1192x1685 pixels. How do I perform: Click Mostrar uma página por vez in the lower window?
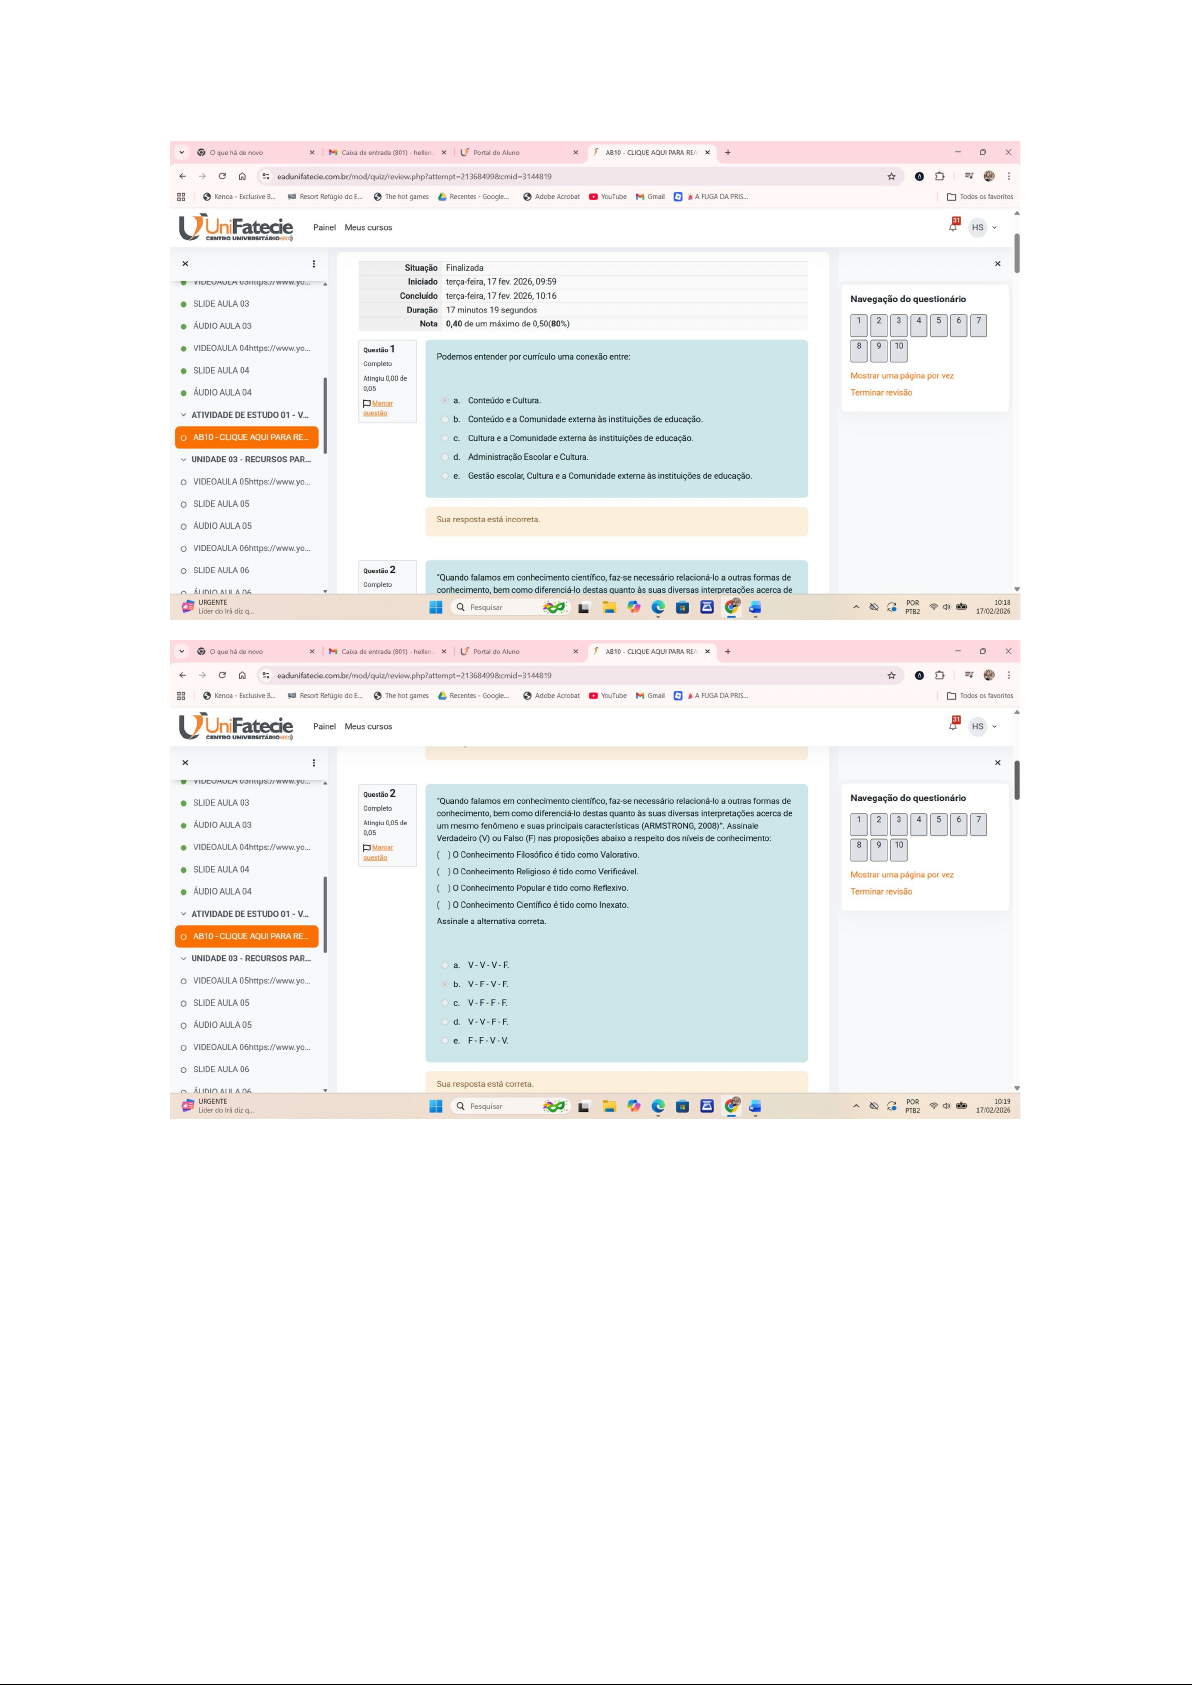(x=902, y=875)
